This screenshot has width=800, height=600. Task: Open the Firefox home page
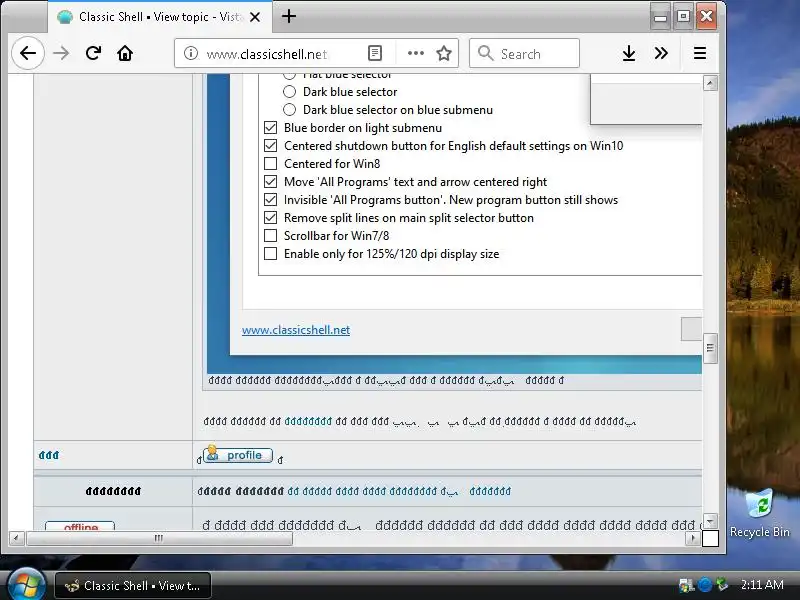click(x=125, y=53)
